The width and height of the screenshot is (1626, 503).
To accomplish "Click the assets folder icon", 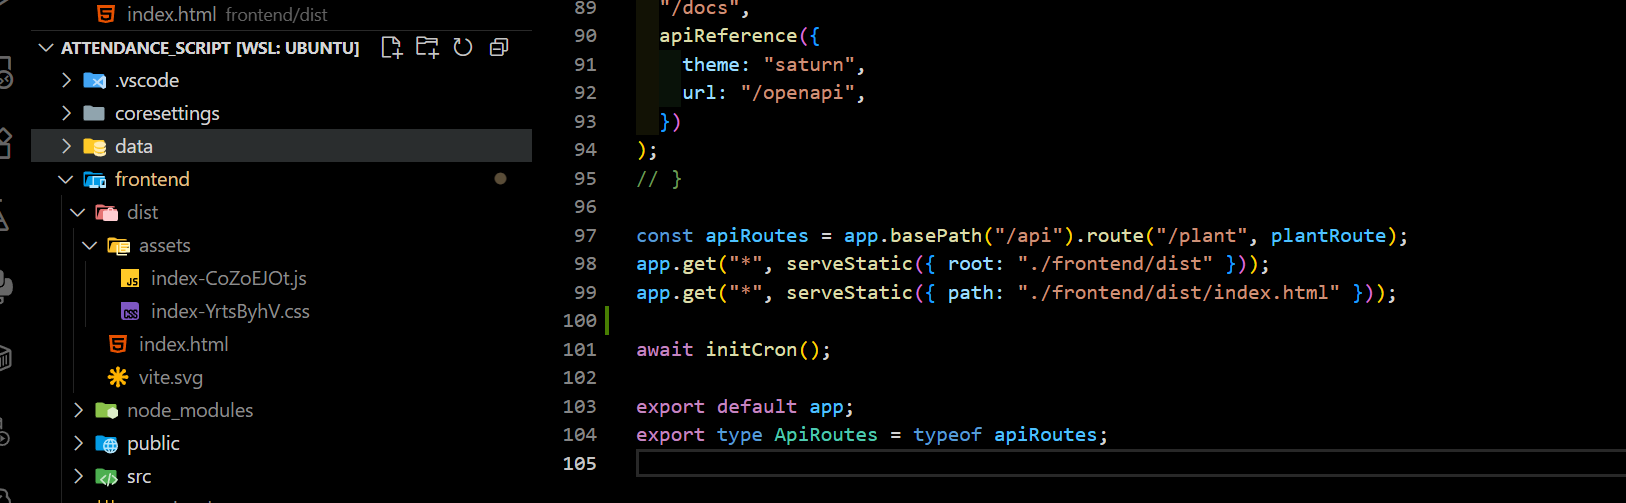I will coord(119,245).
